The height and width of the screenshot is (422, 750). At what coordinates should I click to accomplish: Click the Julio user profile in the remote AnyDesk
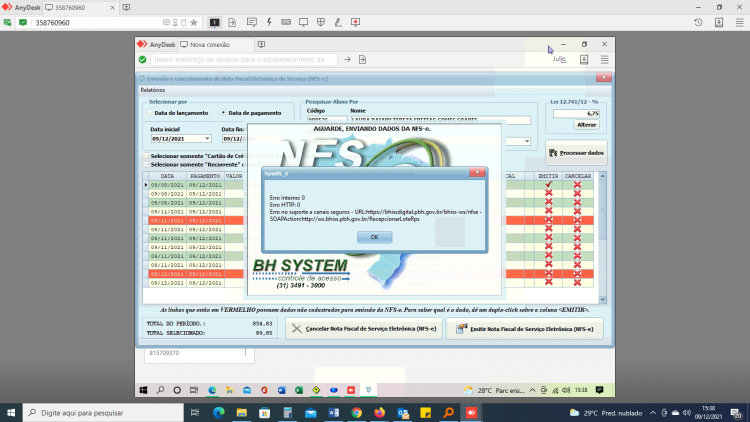pos(559,59)
